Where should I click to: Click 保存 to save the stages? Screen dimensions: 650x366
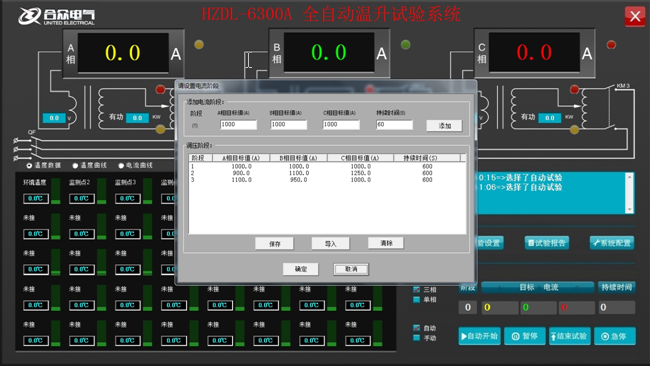[274, 244]
